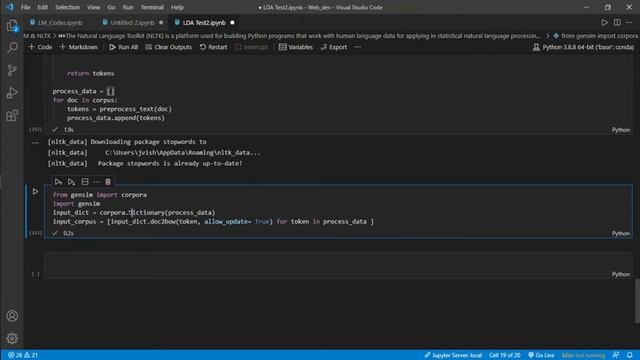This screenshot has height=360, width=640.
Task: Execute cell and below icon
Action: point(71,182)
